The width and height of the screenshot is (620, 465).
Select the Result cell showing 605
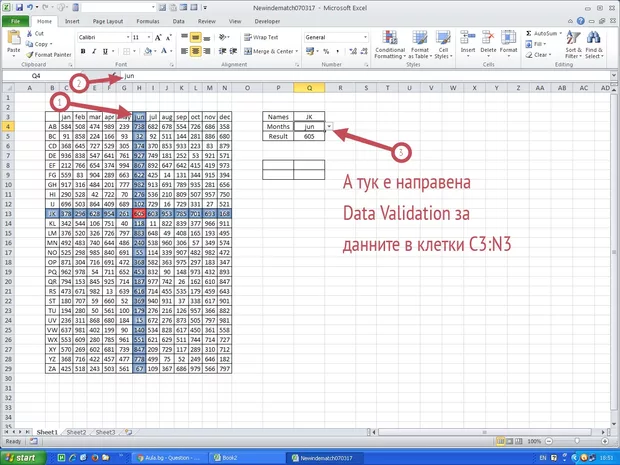[310, 136]
